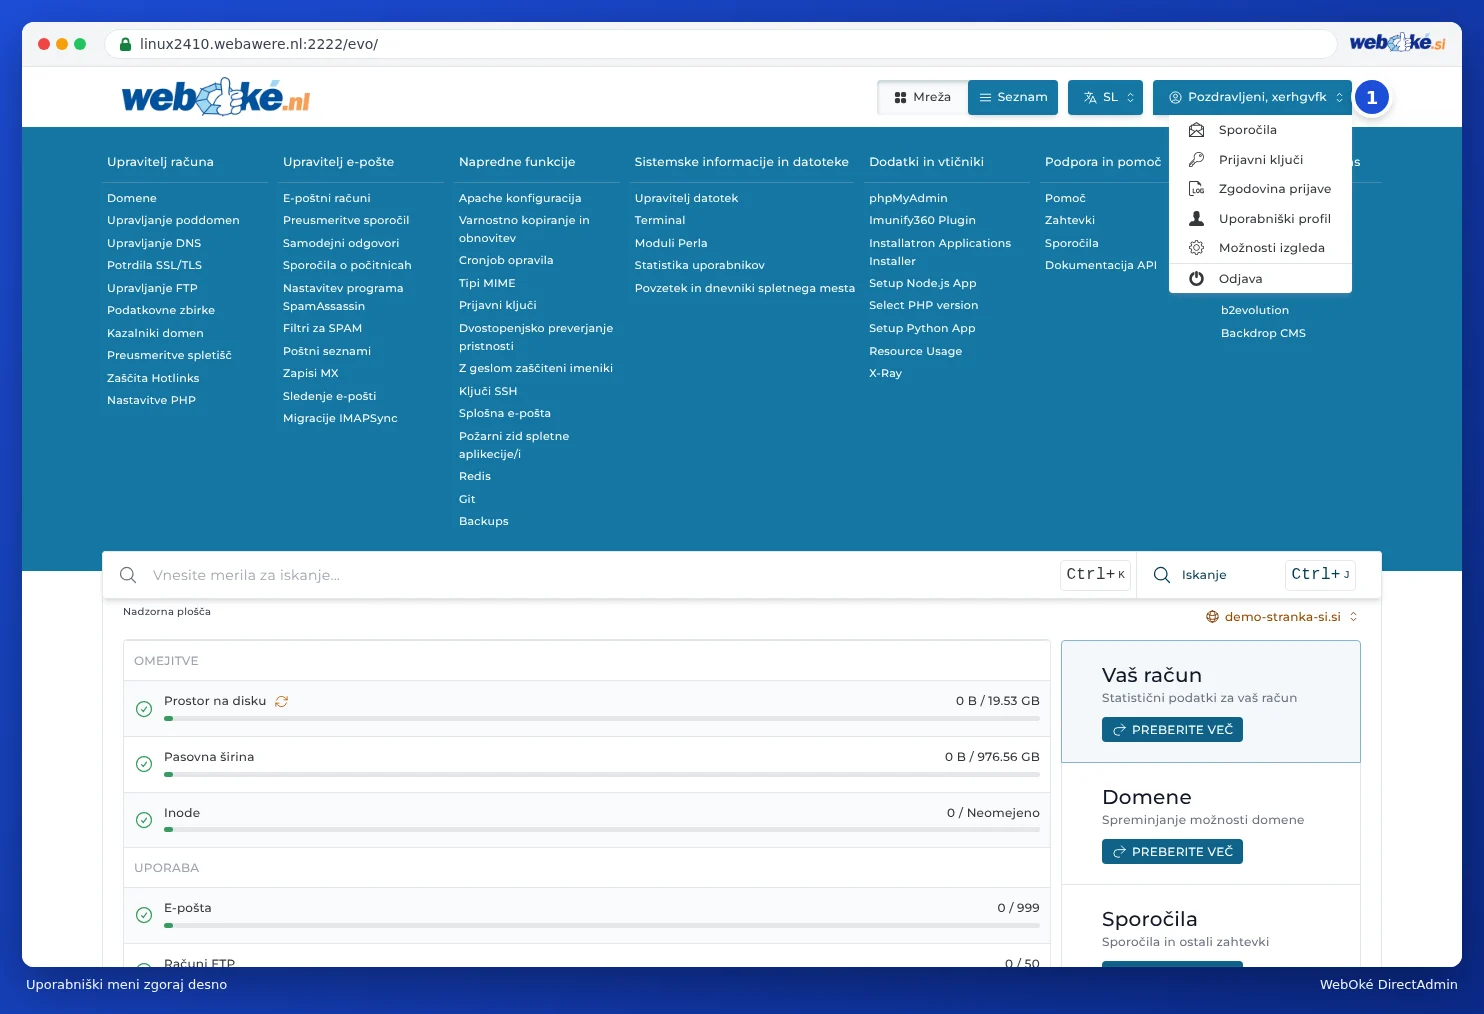This screenshot has width=1484, height=1014.
Task: Collapse the Pozdravljeni, xerhgvfk user menu
Action: point(1252,97)
